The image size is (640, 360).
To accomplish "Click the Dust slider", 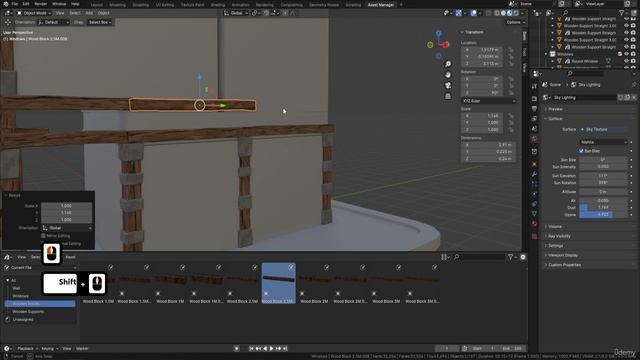I will pos(603,208).
